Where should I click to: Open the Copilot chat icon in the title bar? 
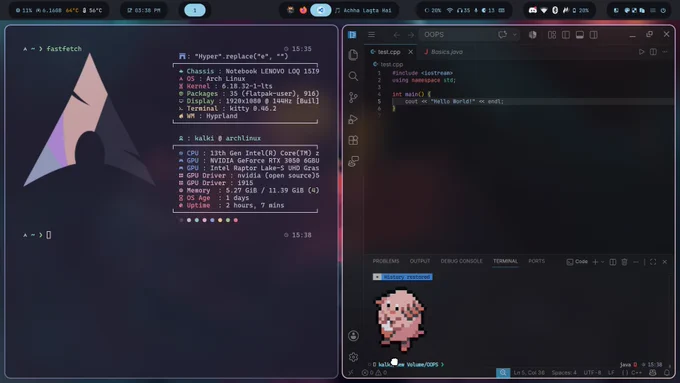(x=502, y=35)
